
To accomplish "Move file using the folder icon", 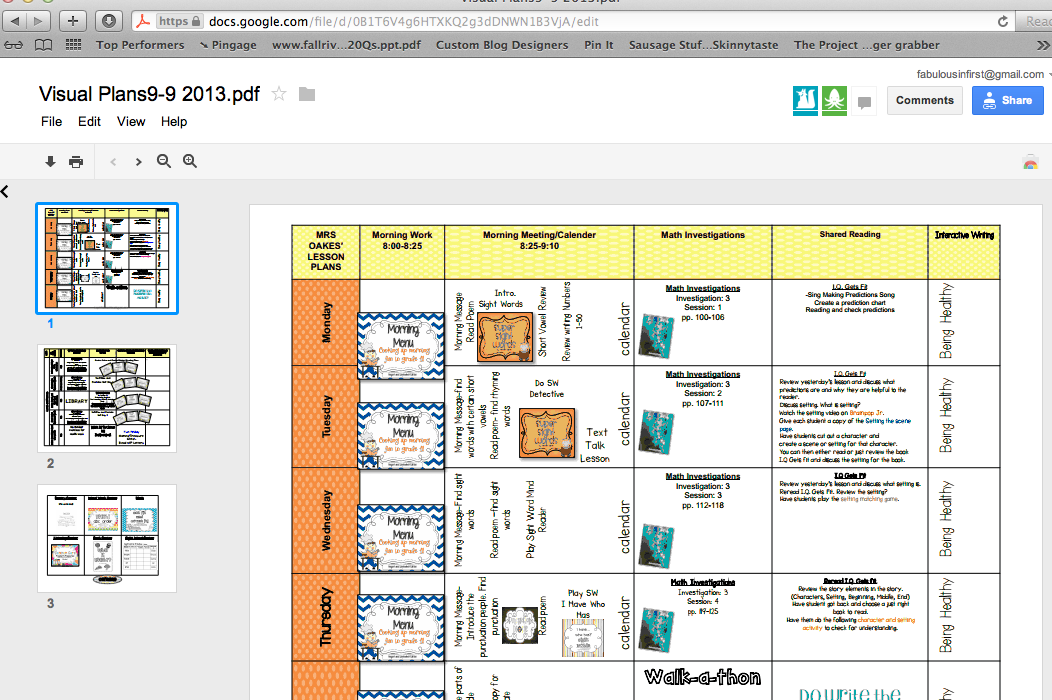I will coord(307,94).
